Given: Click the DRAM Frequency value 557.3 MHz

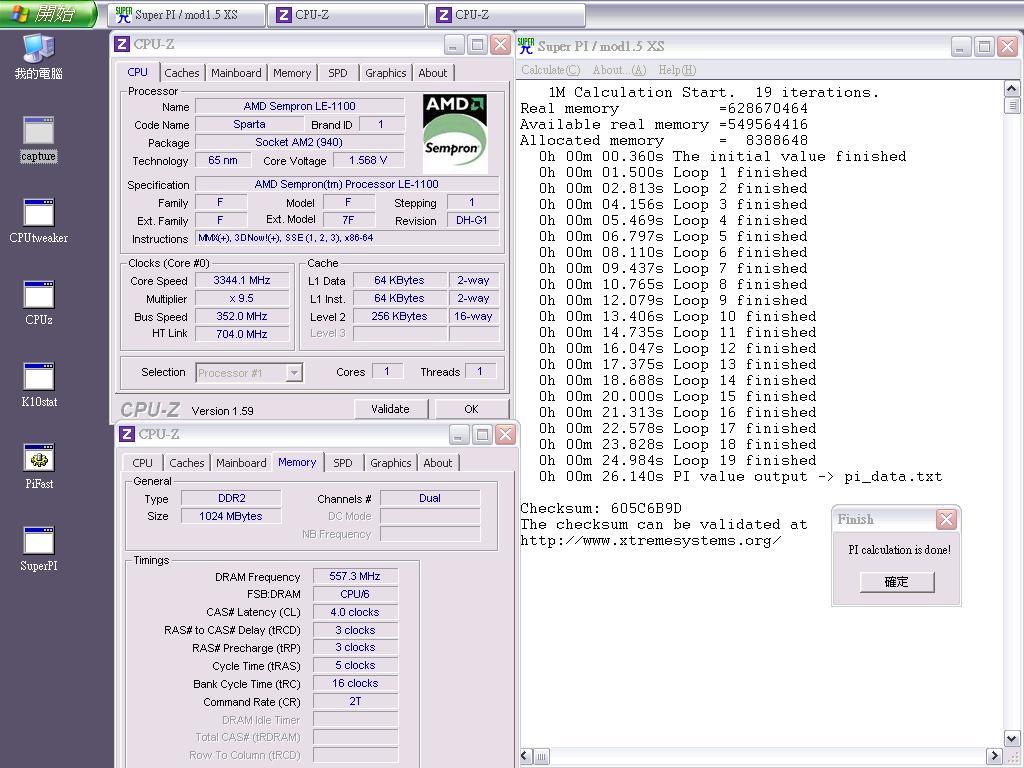Looking at the screenshot, I should click(x=355, y=576).
